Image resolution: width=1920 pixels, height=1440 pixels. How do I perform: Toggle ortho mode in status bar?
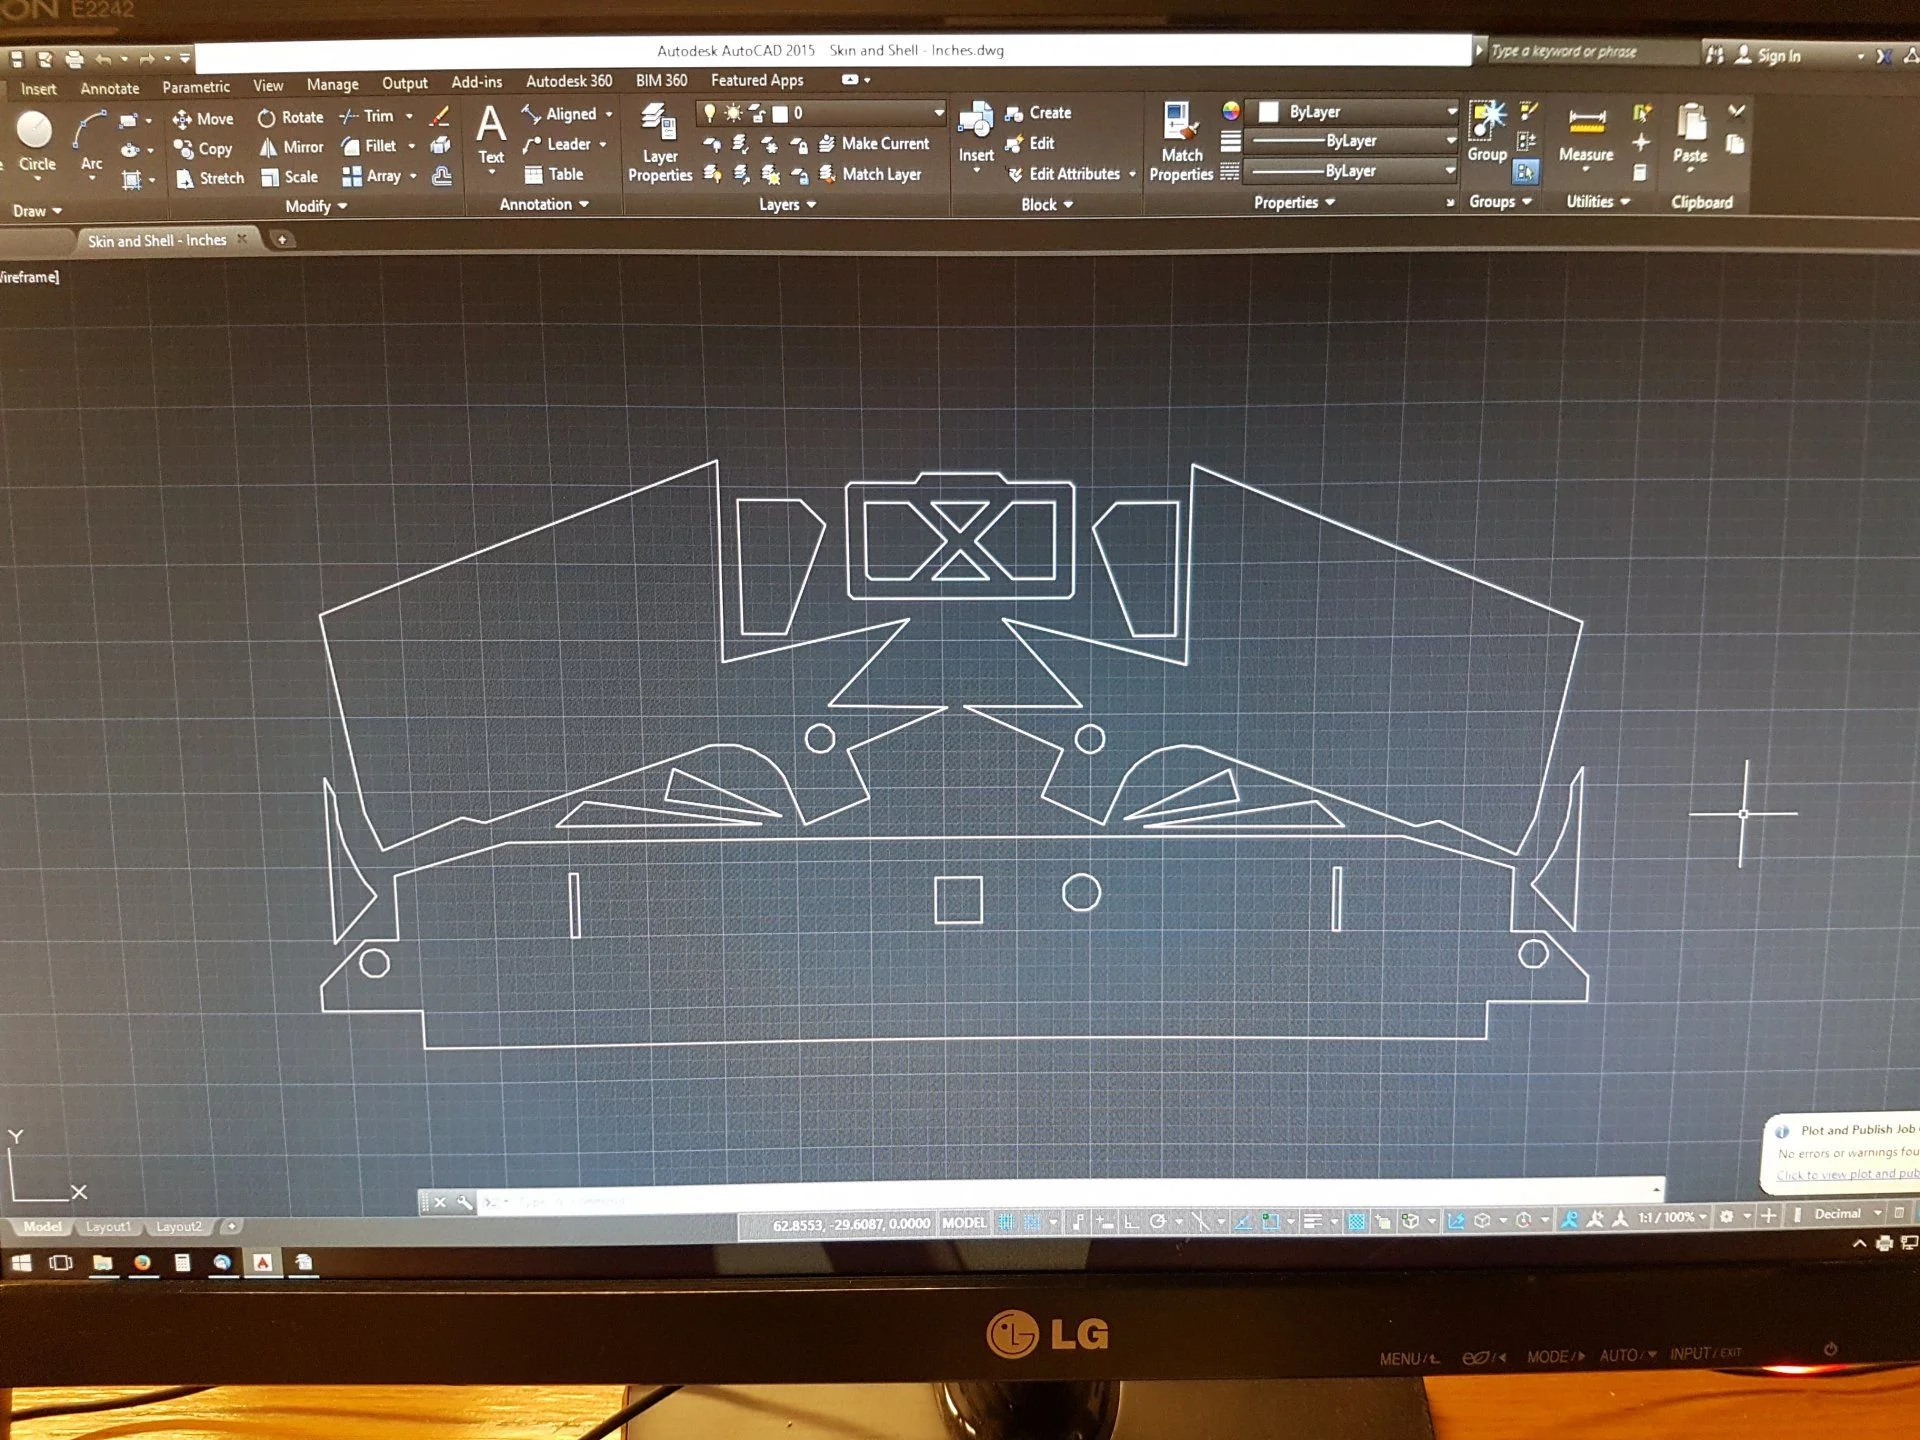[1131, 1221]
